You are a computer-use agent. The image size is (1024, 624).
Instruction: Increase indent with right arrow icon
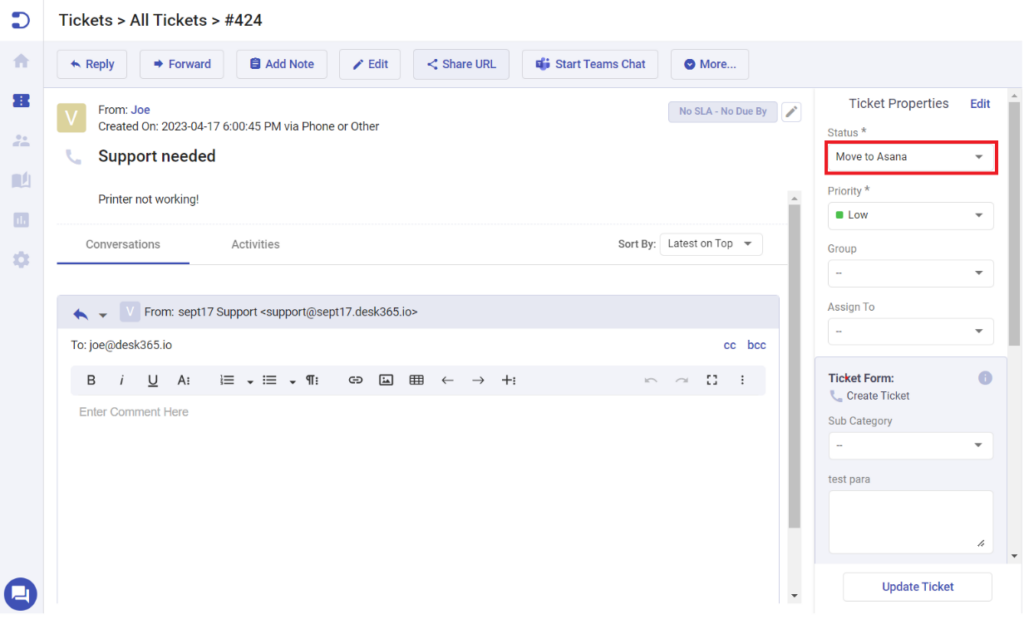click(478, 380)
